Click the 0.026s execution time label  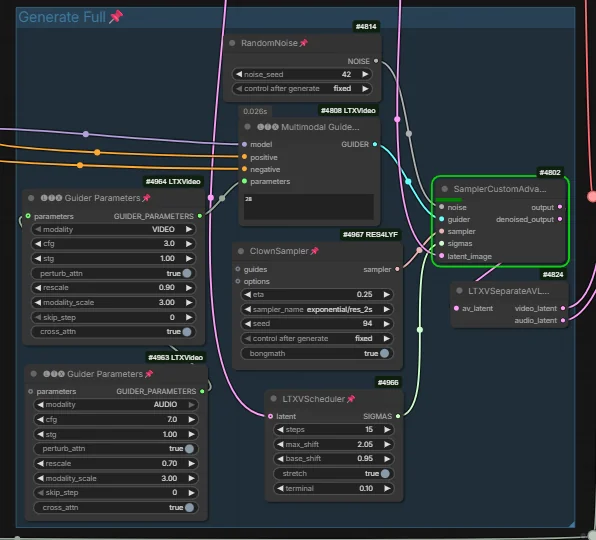click(x=255, y=111)
